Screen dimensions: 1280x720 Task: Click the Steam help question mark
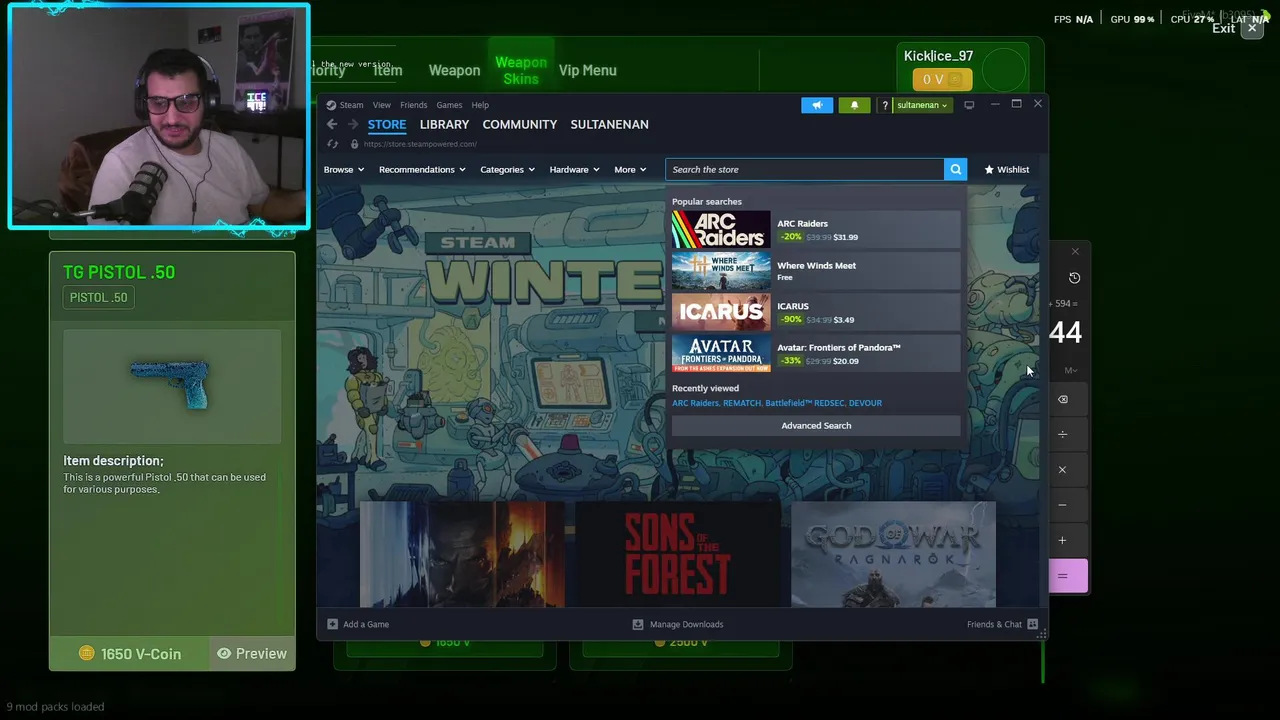[x=884, y=105]
